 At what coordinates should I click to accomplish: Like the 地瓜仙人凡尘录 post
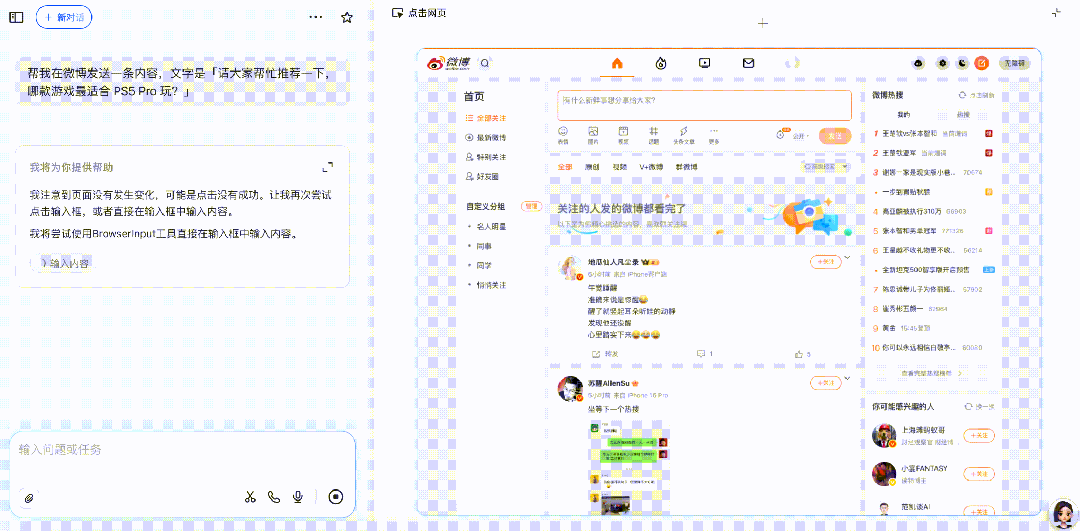(803, 354)
